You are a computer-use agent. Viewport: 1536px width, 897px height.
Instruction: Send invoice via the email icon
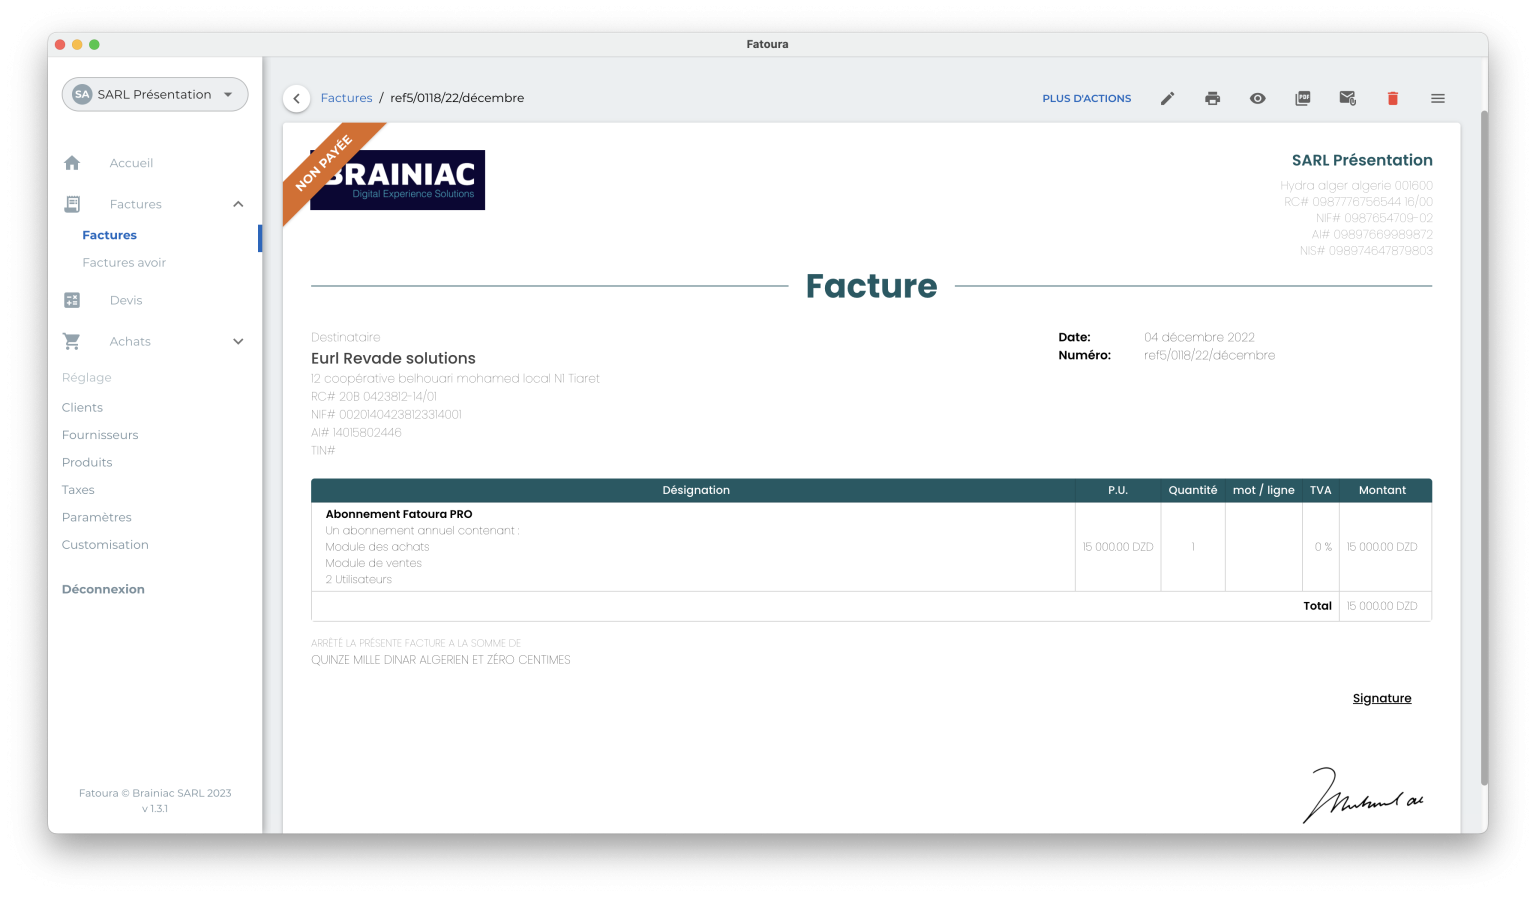point(1347,98)
